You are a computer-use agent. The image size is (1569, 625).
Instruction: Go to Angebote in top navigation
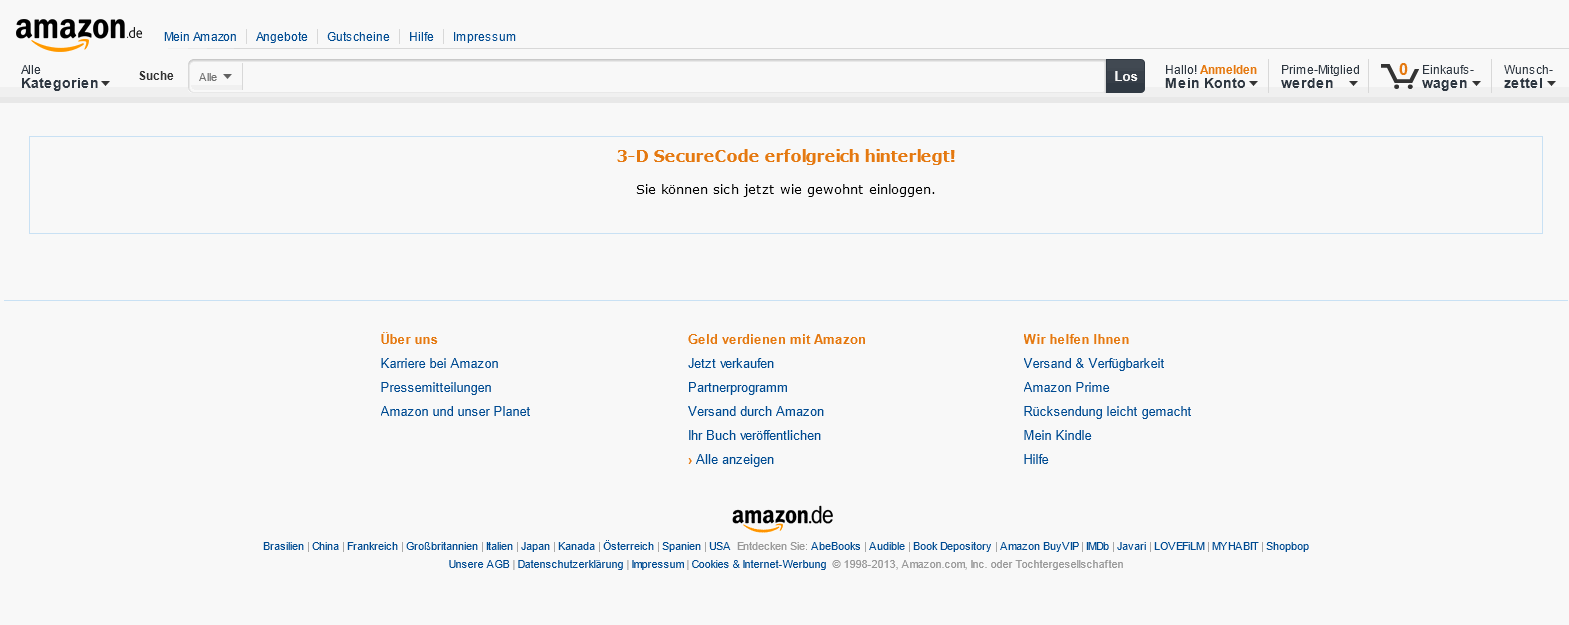(282, 37)
